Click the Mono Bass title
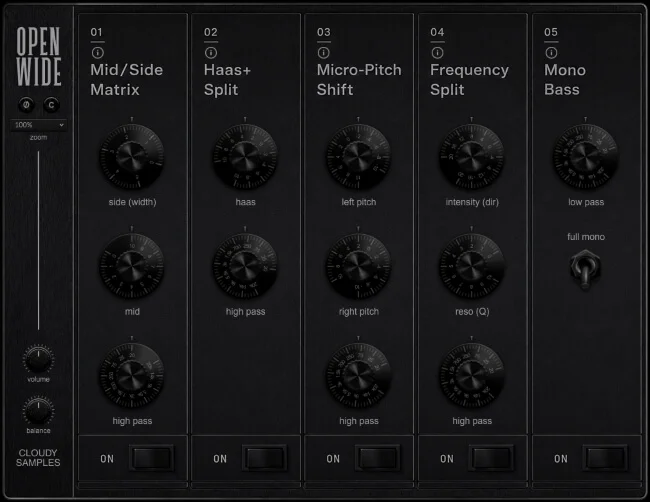This screenshot has height=502, width=650. point(565,80)
